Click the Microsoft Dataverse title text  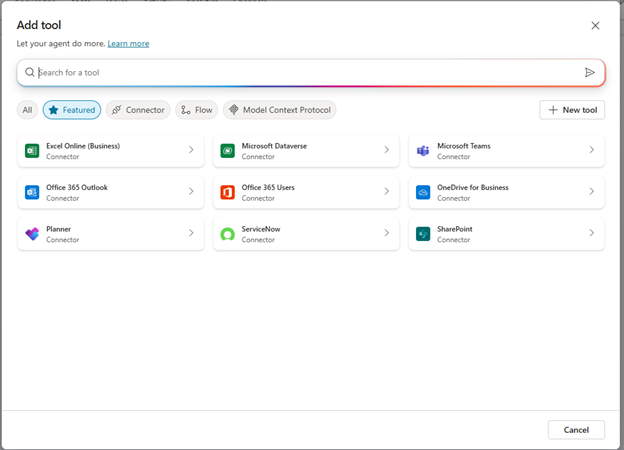(x=274, y=146)
